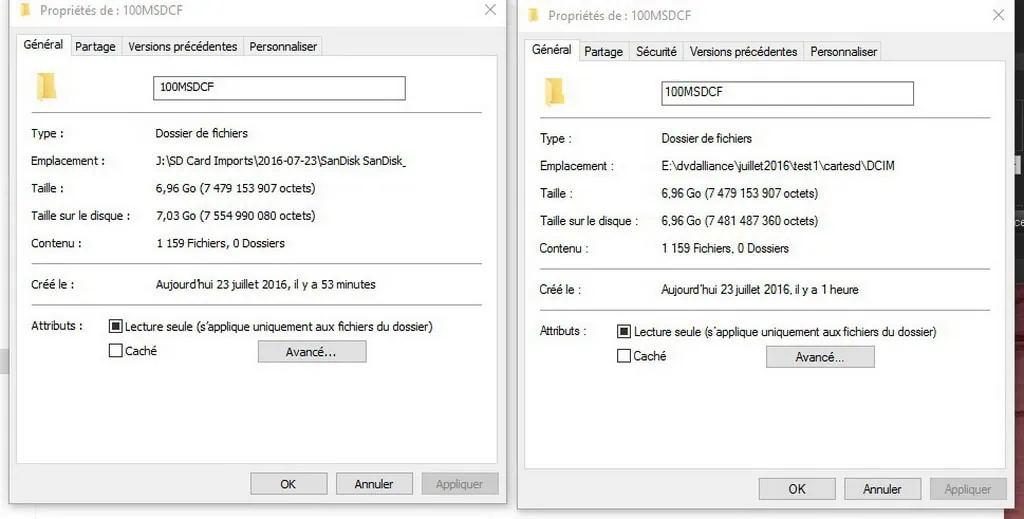Toggle Lecture seule checkbox in right dialog
This screenshot has height=519, width=1024.
624,332
